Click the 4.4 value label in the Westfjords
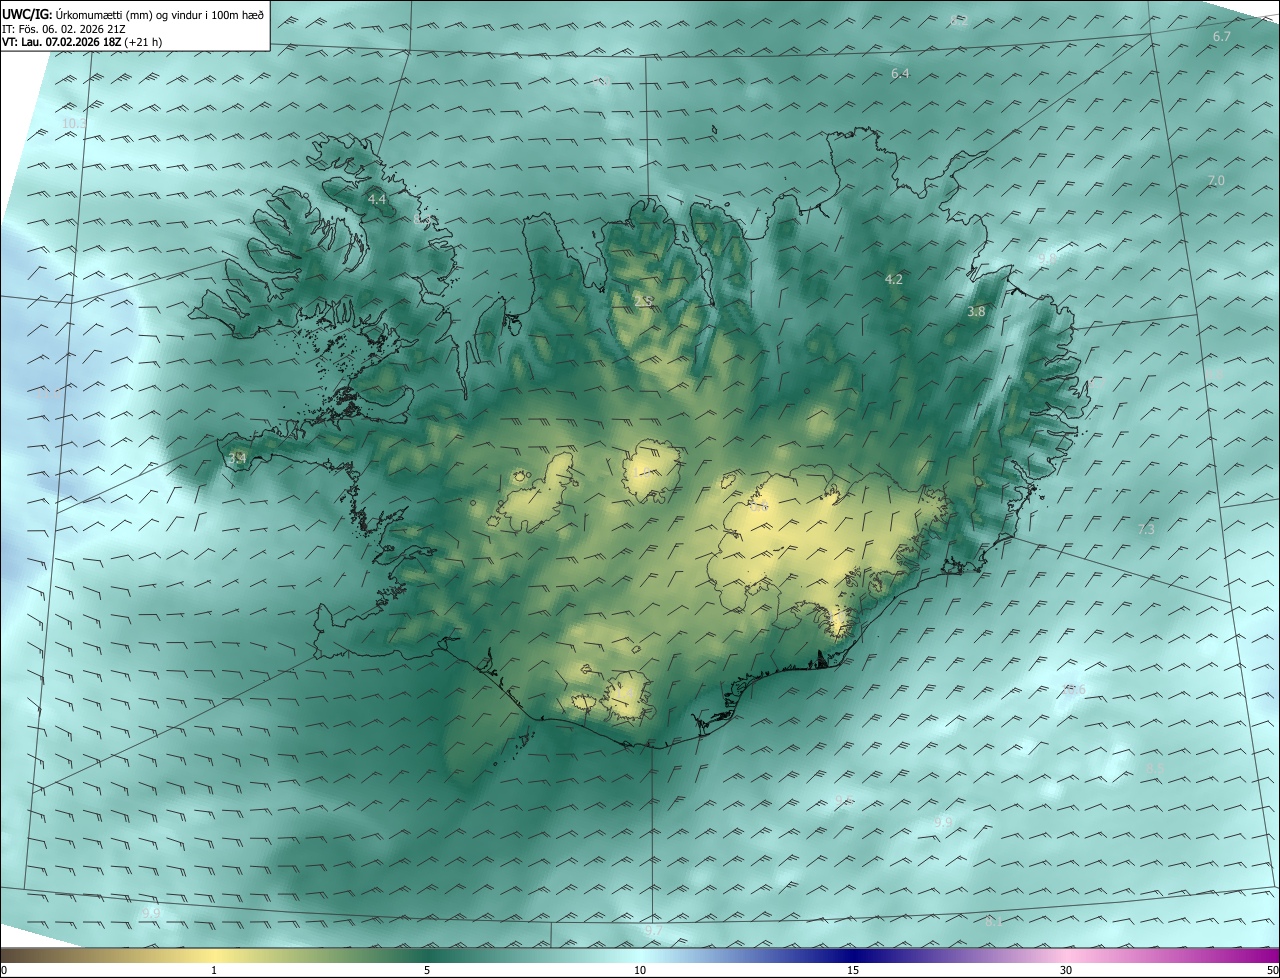The height and width of the screenshot is (978, 1280). coord(377,199)
